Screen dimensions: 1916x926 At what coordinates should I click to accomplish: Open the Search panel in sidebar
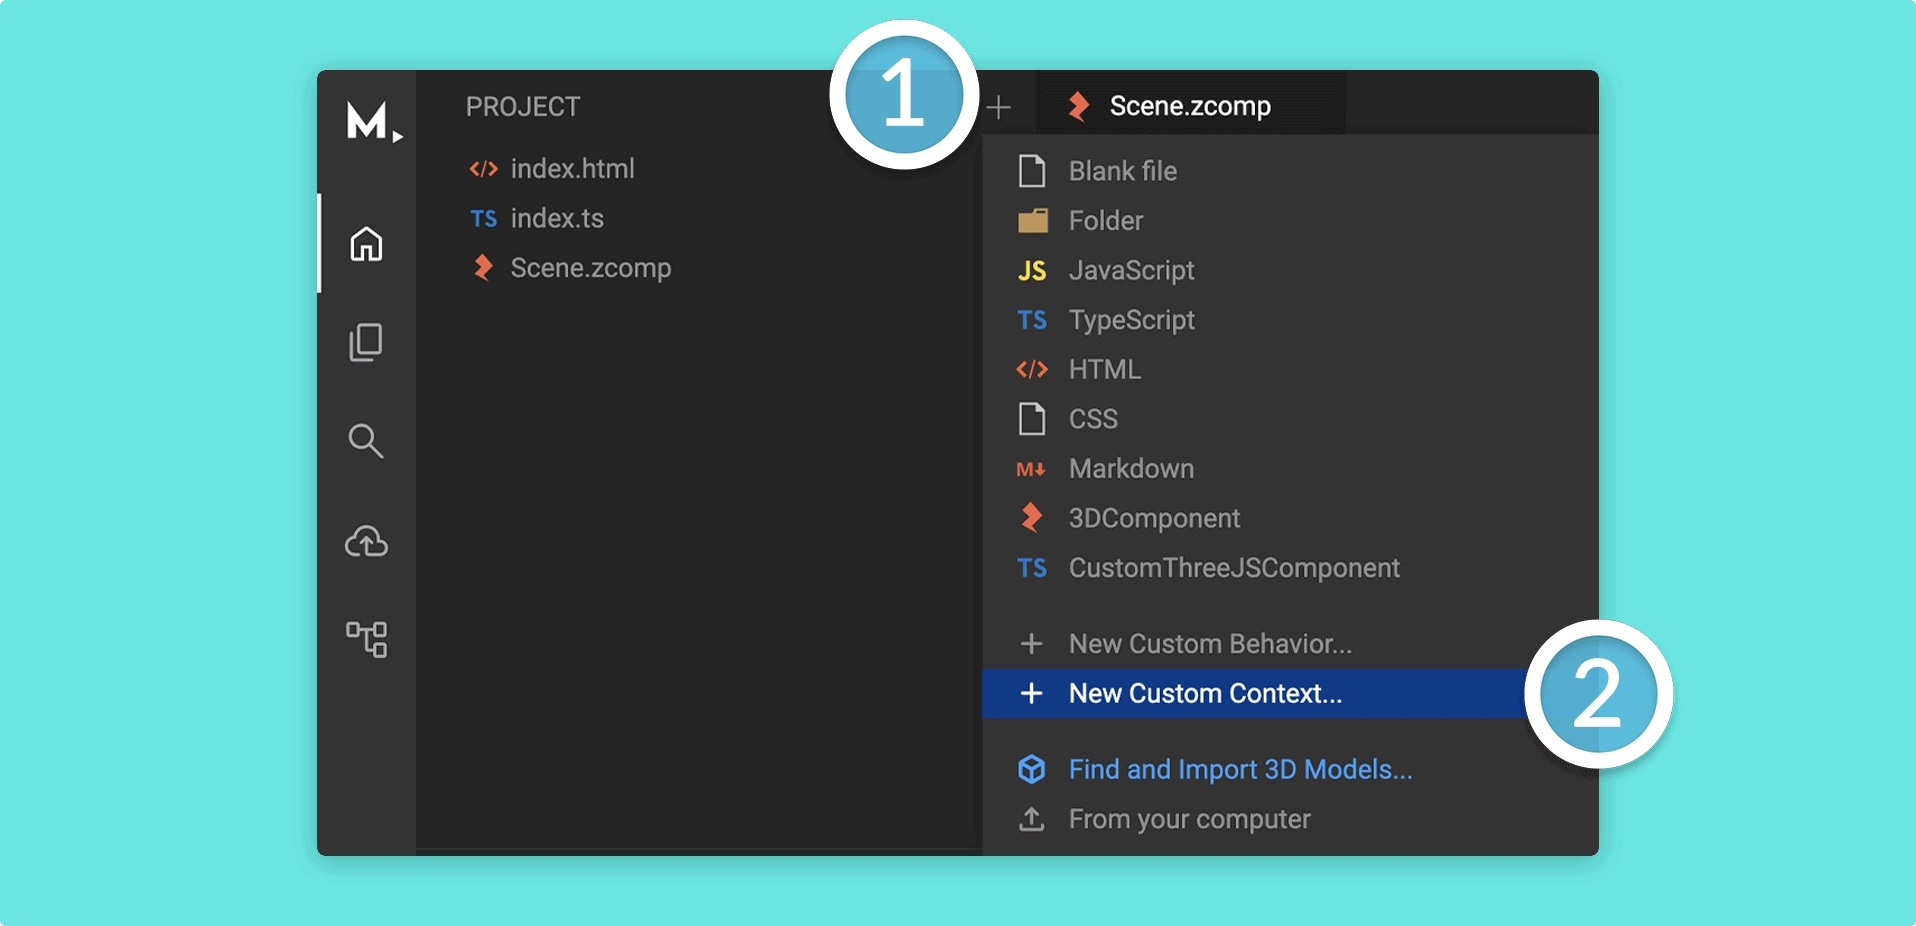pyautogui.click(x=366, y=441)
